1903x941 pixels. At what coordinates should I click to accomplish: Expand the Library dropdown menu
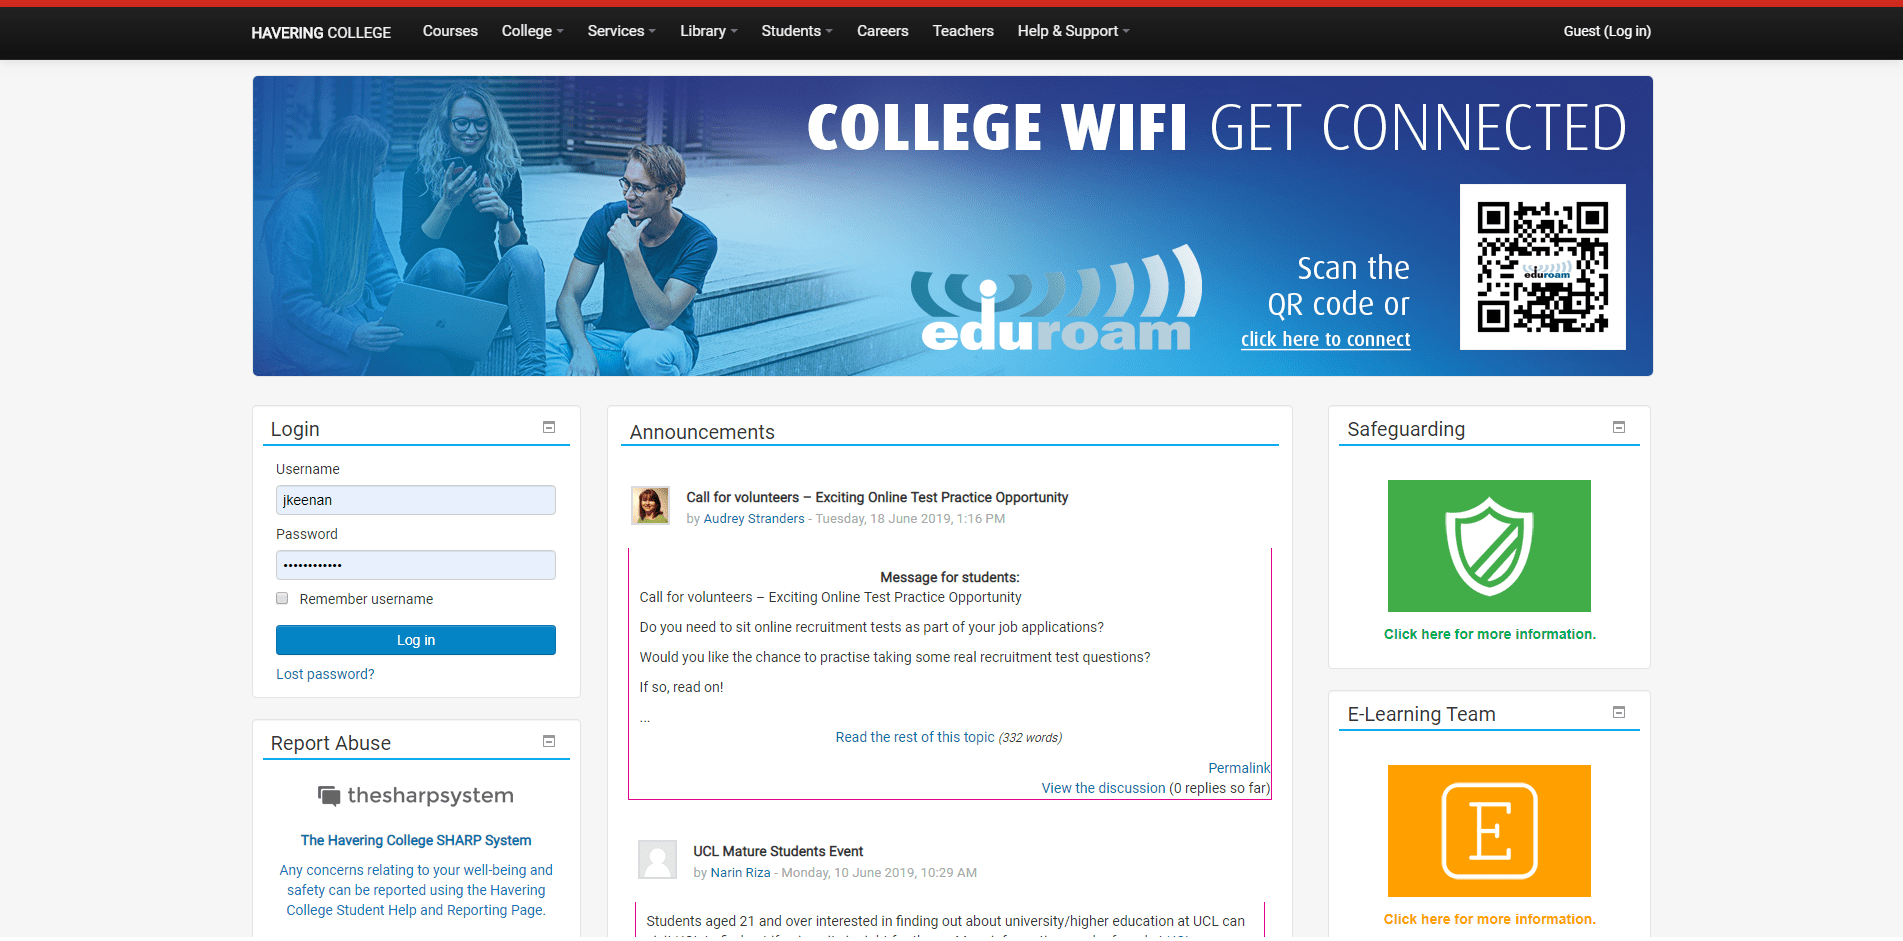[708, 31]
